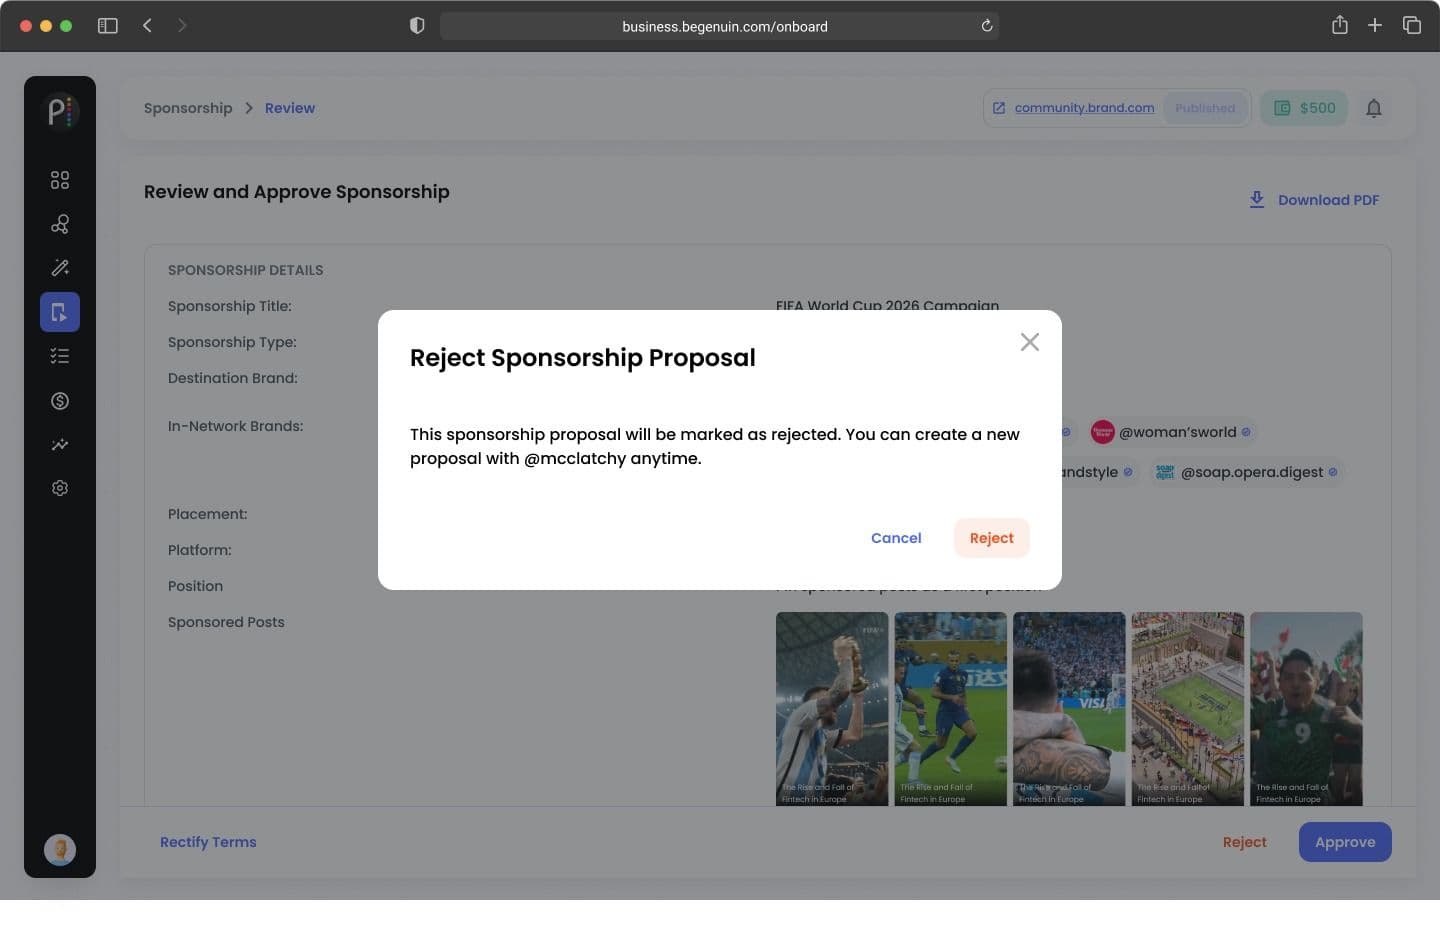Open the settings gear in sidebar
The height and width of the screenshot is (926, 1440).
[x=60, y=488]
